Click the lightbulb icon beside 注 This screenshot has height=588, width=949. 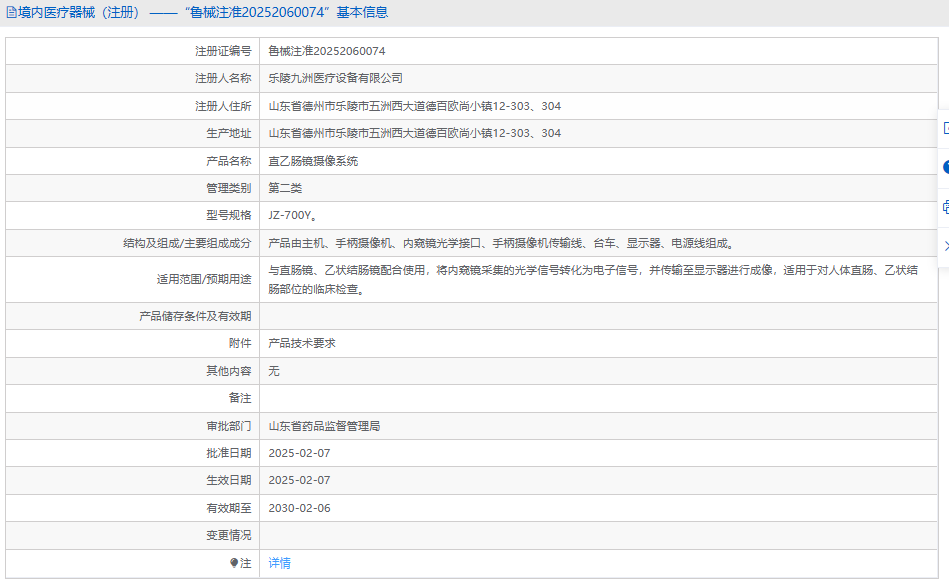[234, 563]
